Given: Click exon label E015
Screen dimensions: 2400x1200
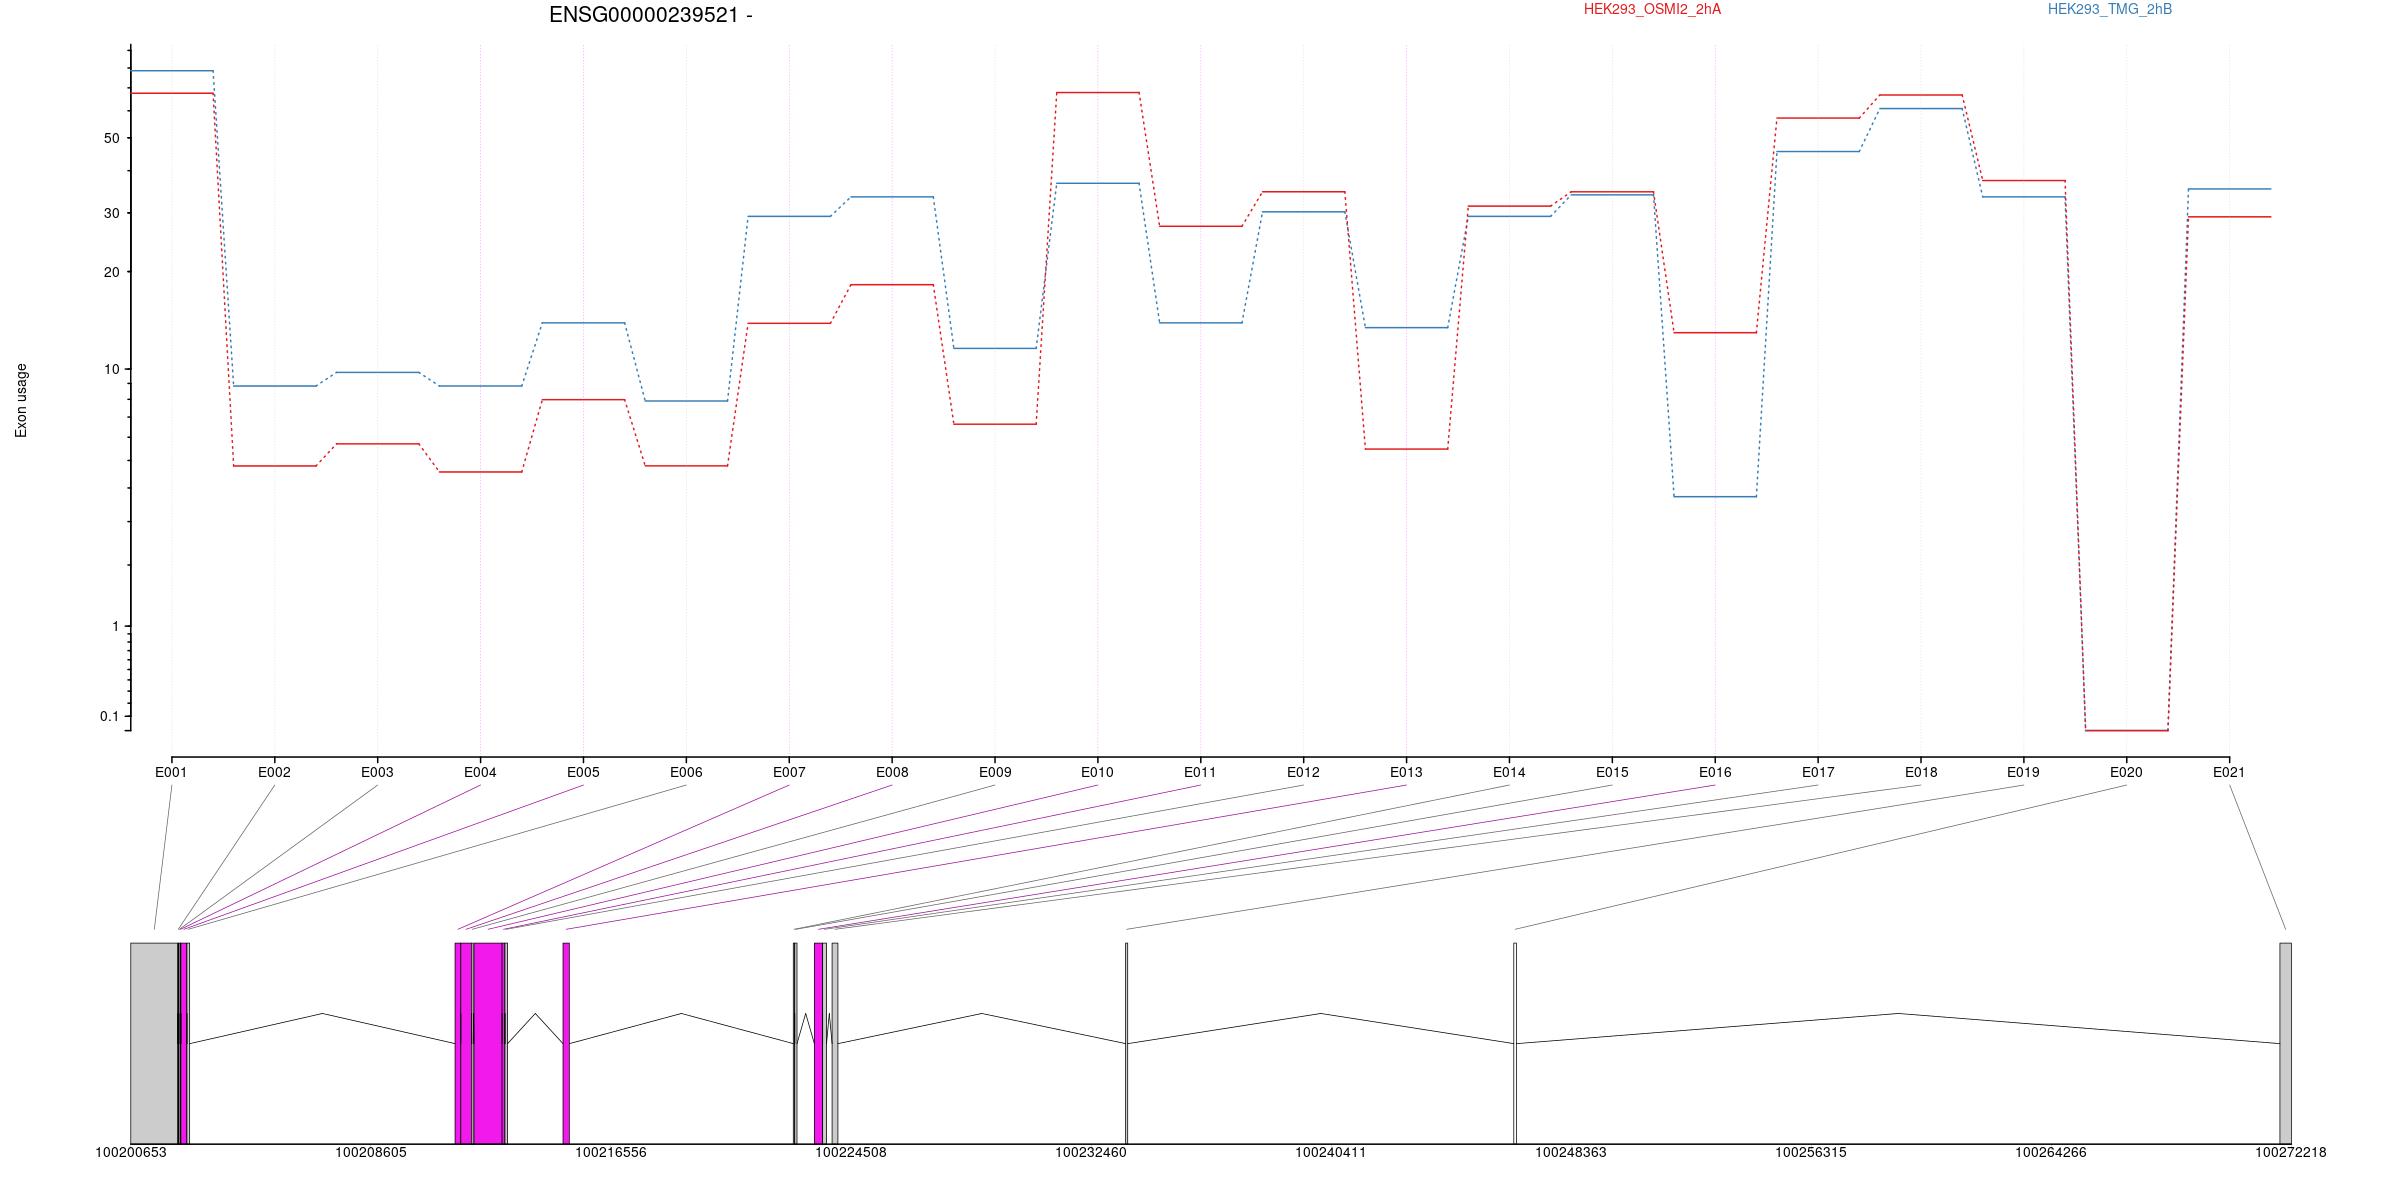Looking at the screenshot, I should click(1612, 772).
